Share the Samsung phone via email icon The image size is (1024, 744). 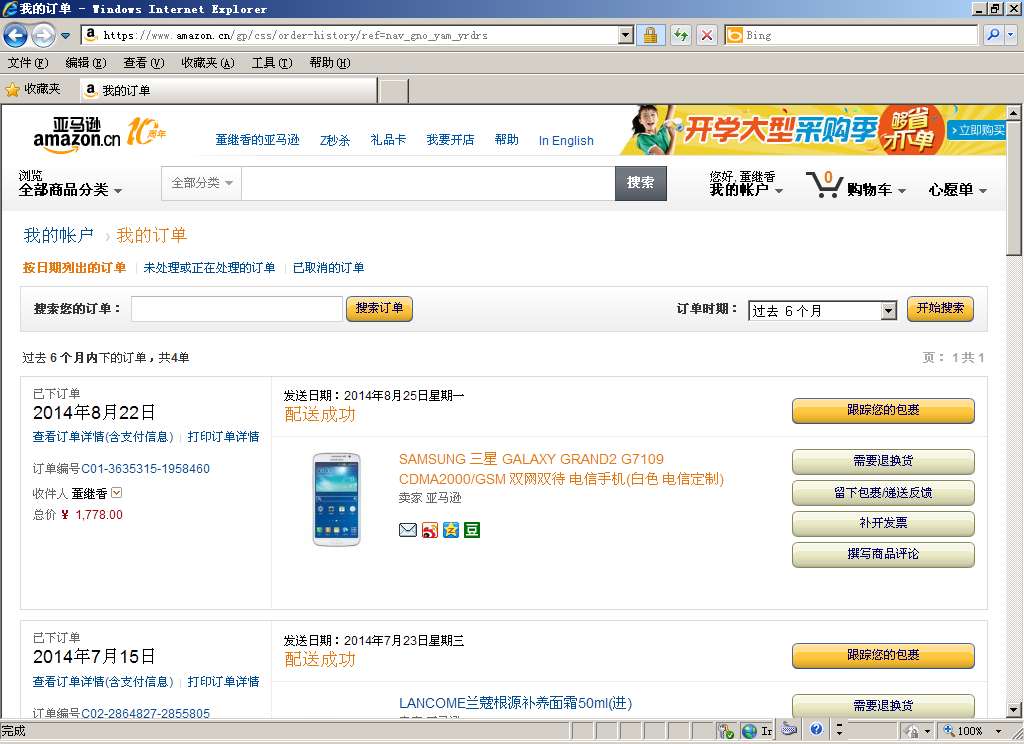(x=408, y=530)
